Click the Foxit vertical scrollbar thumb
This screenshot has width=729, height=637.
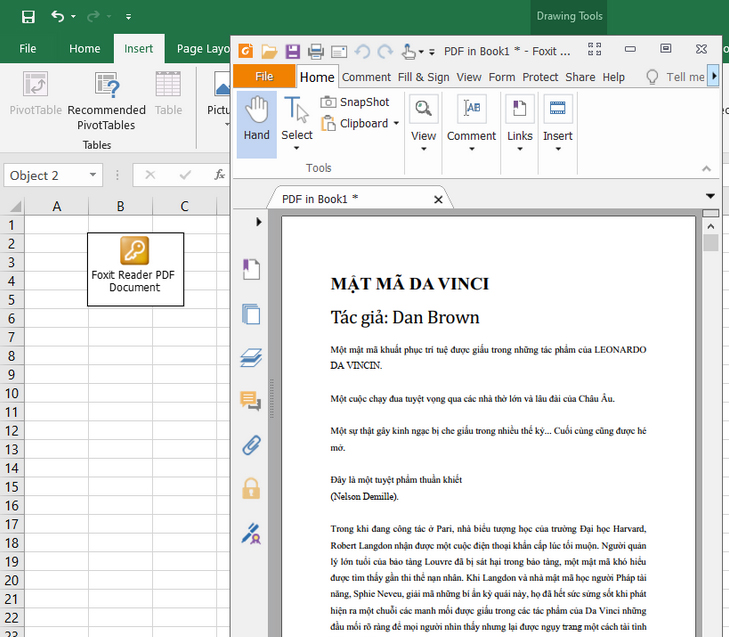(x=711, y=243)
